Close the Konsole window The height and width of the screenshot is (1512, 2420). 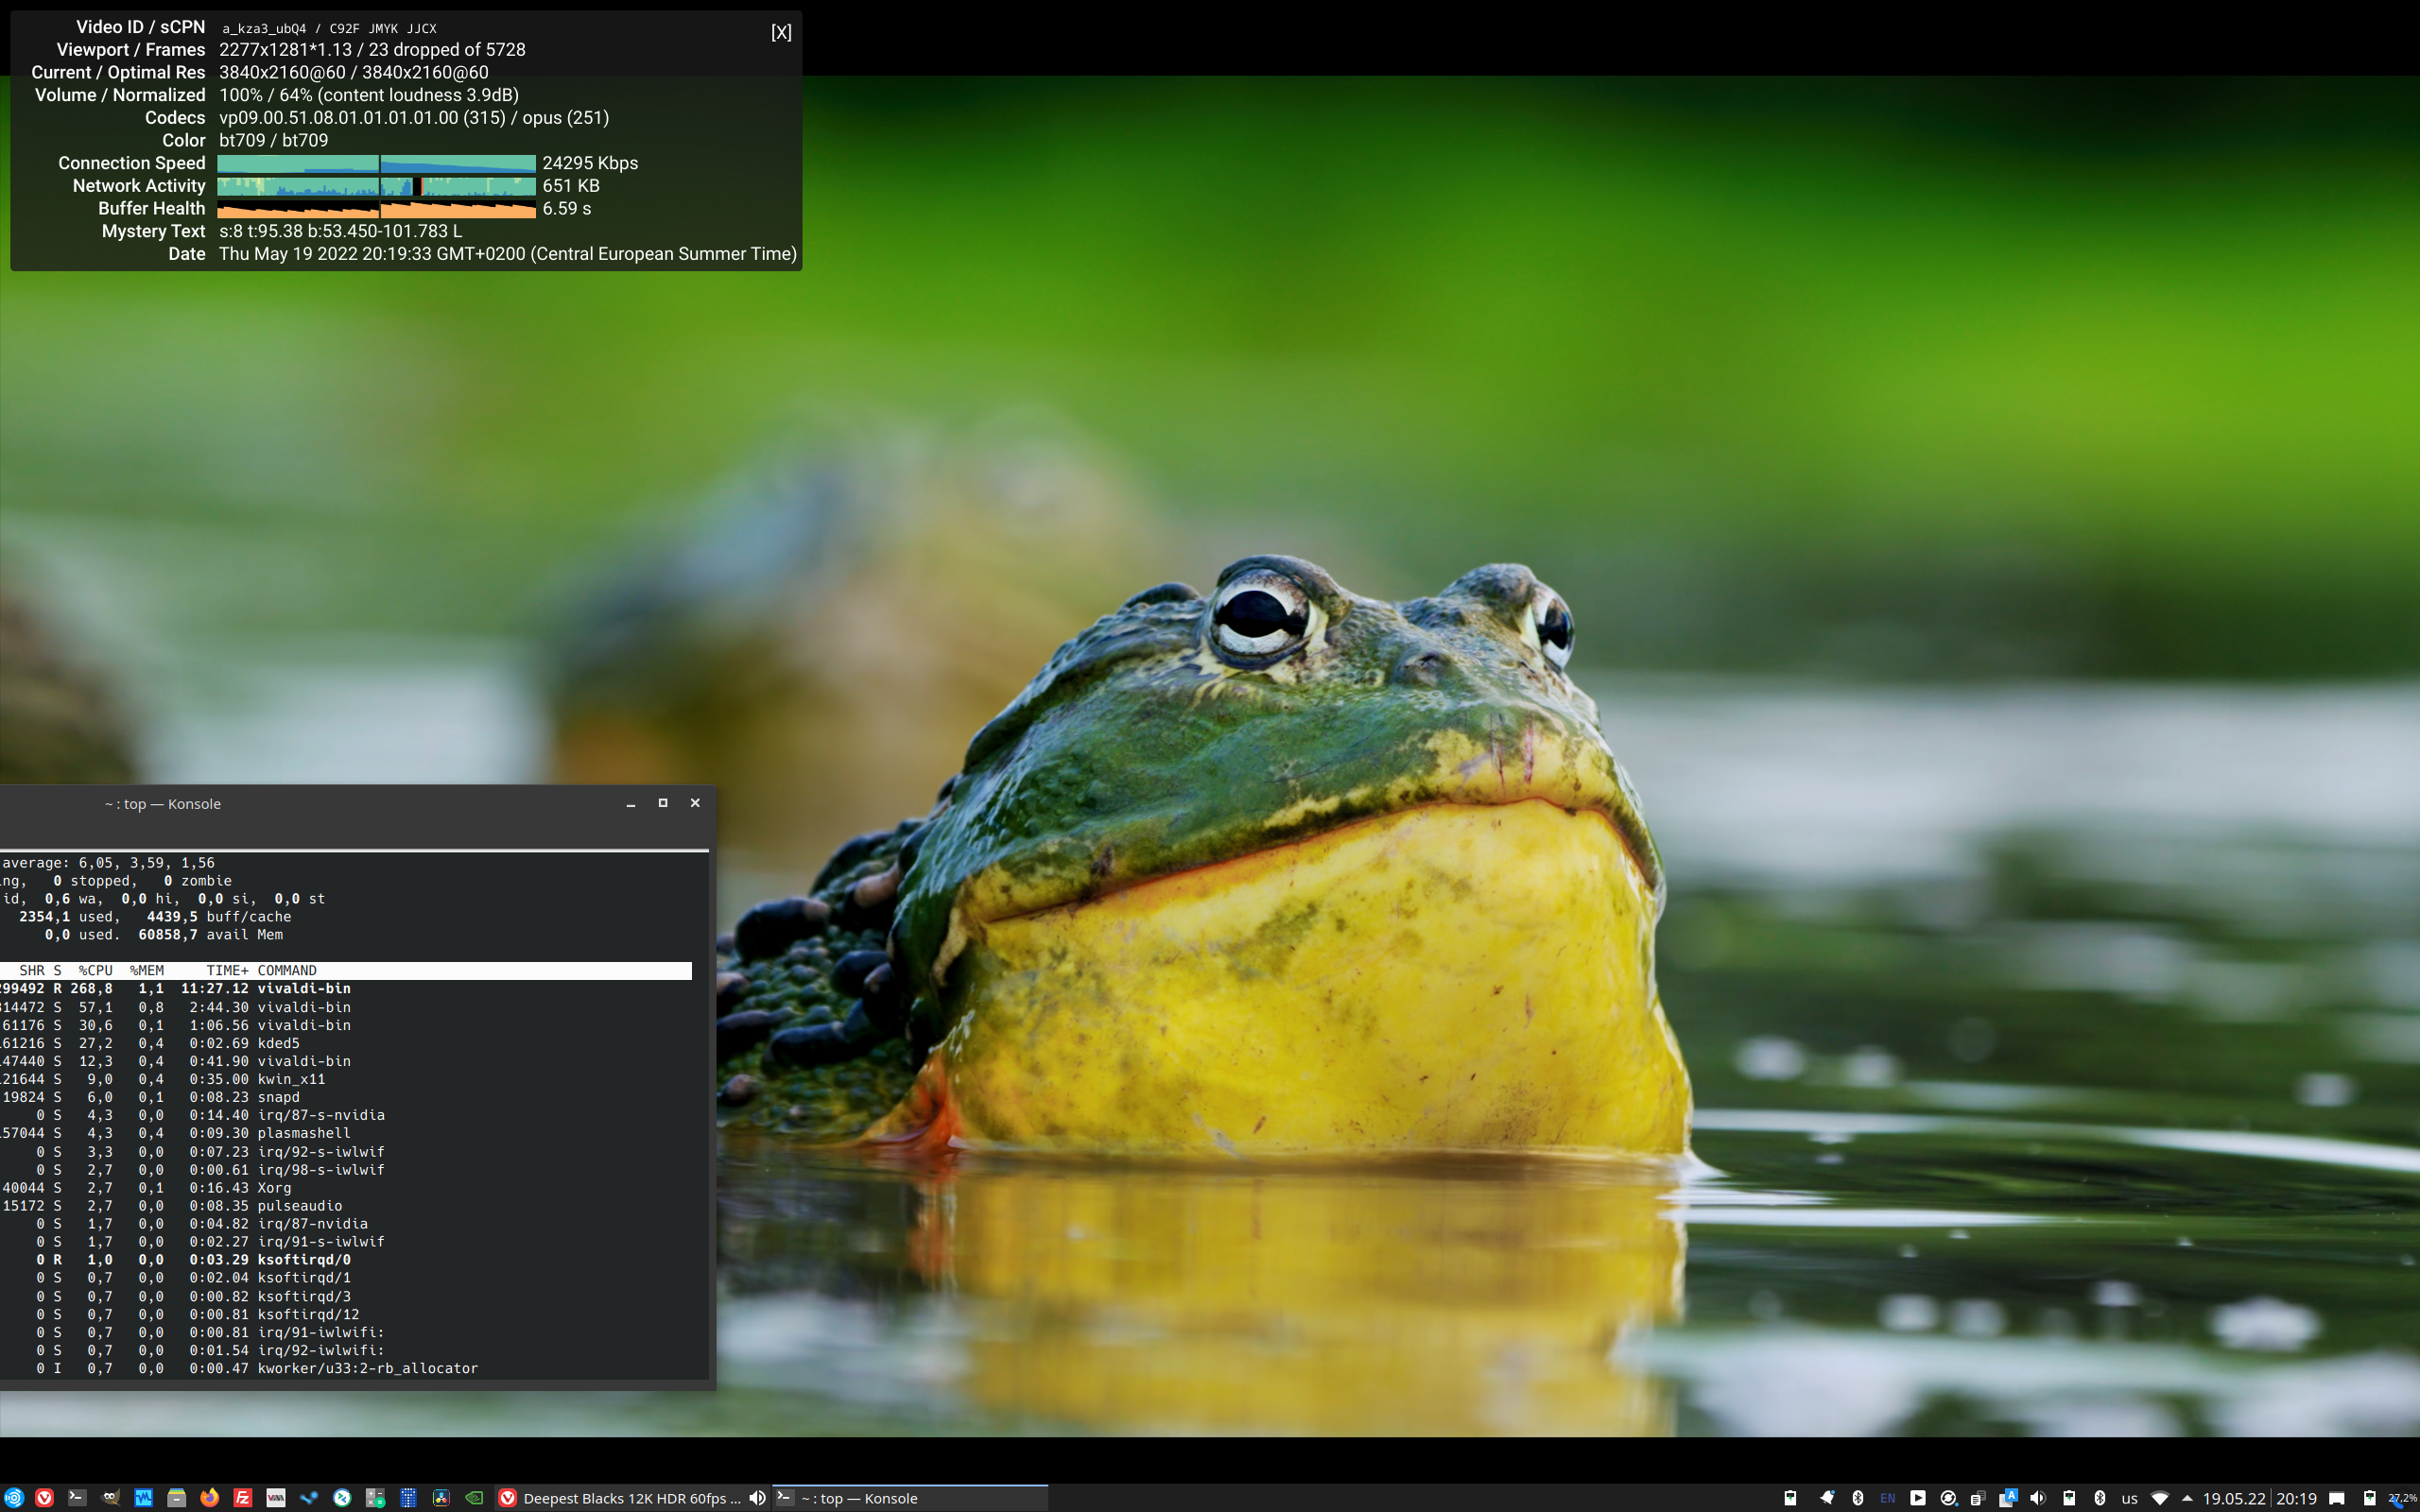[x=695, y=803]
